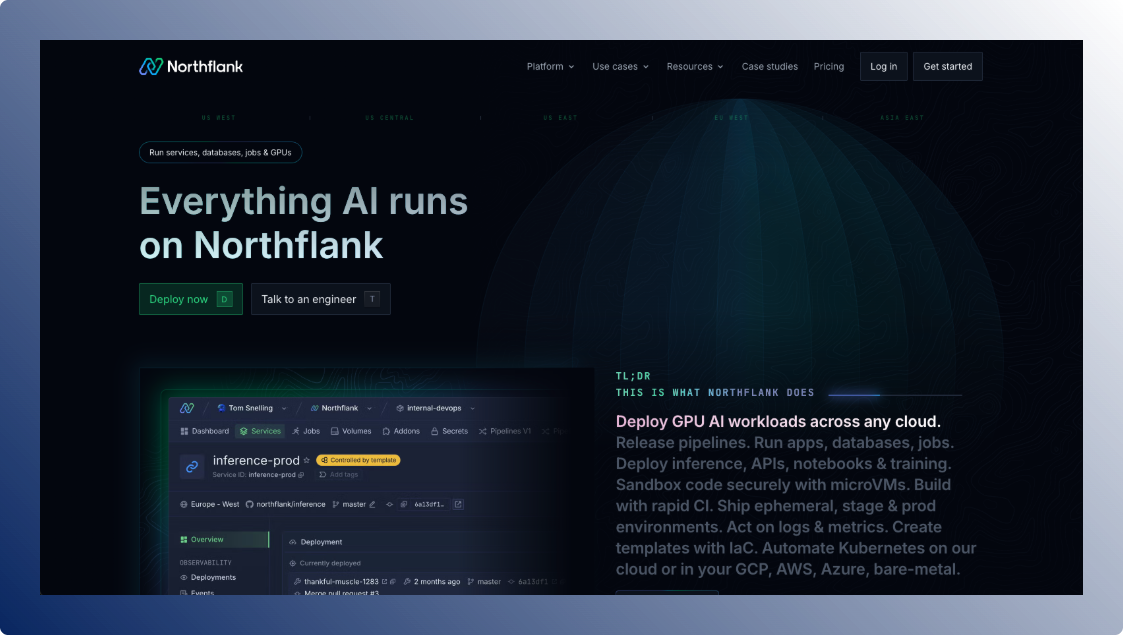Open the commit in external link icon

458,505
